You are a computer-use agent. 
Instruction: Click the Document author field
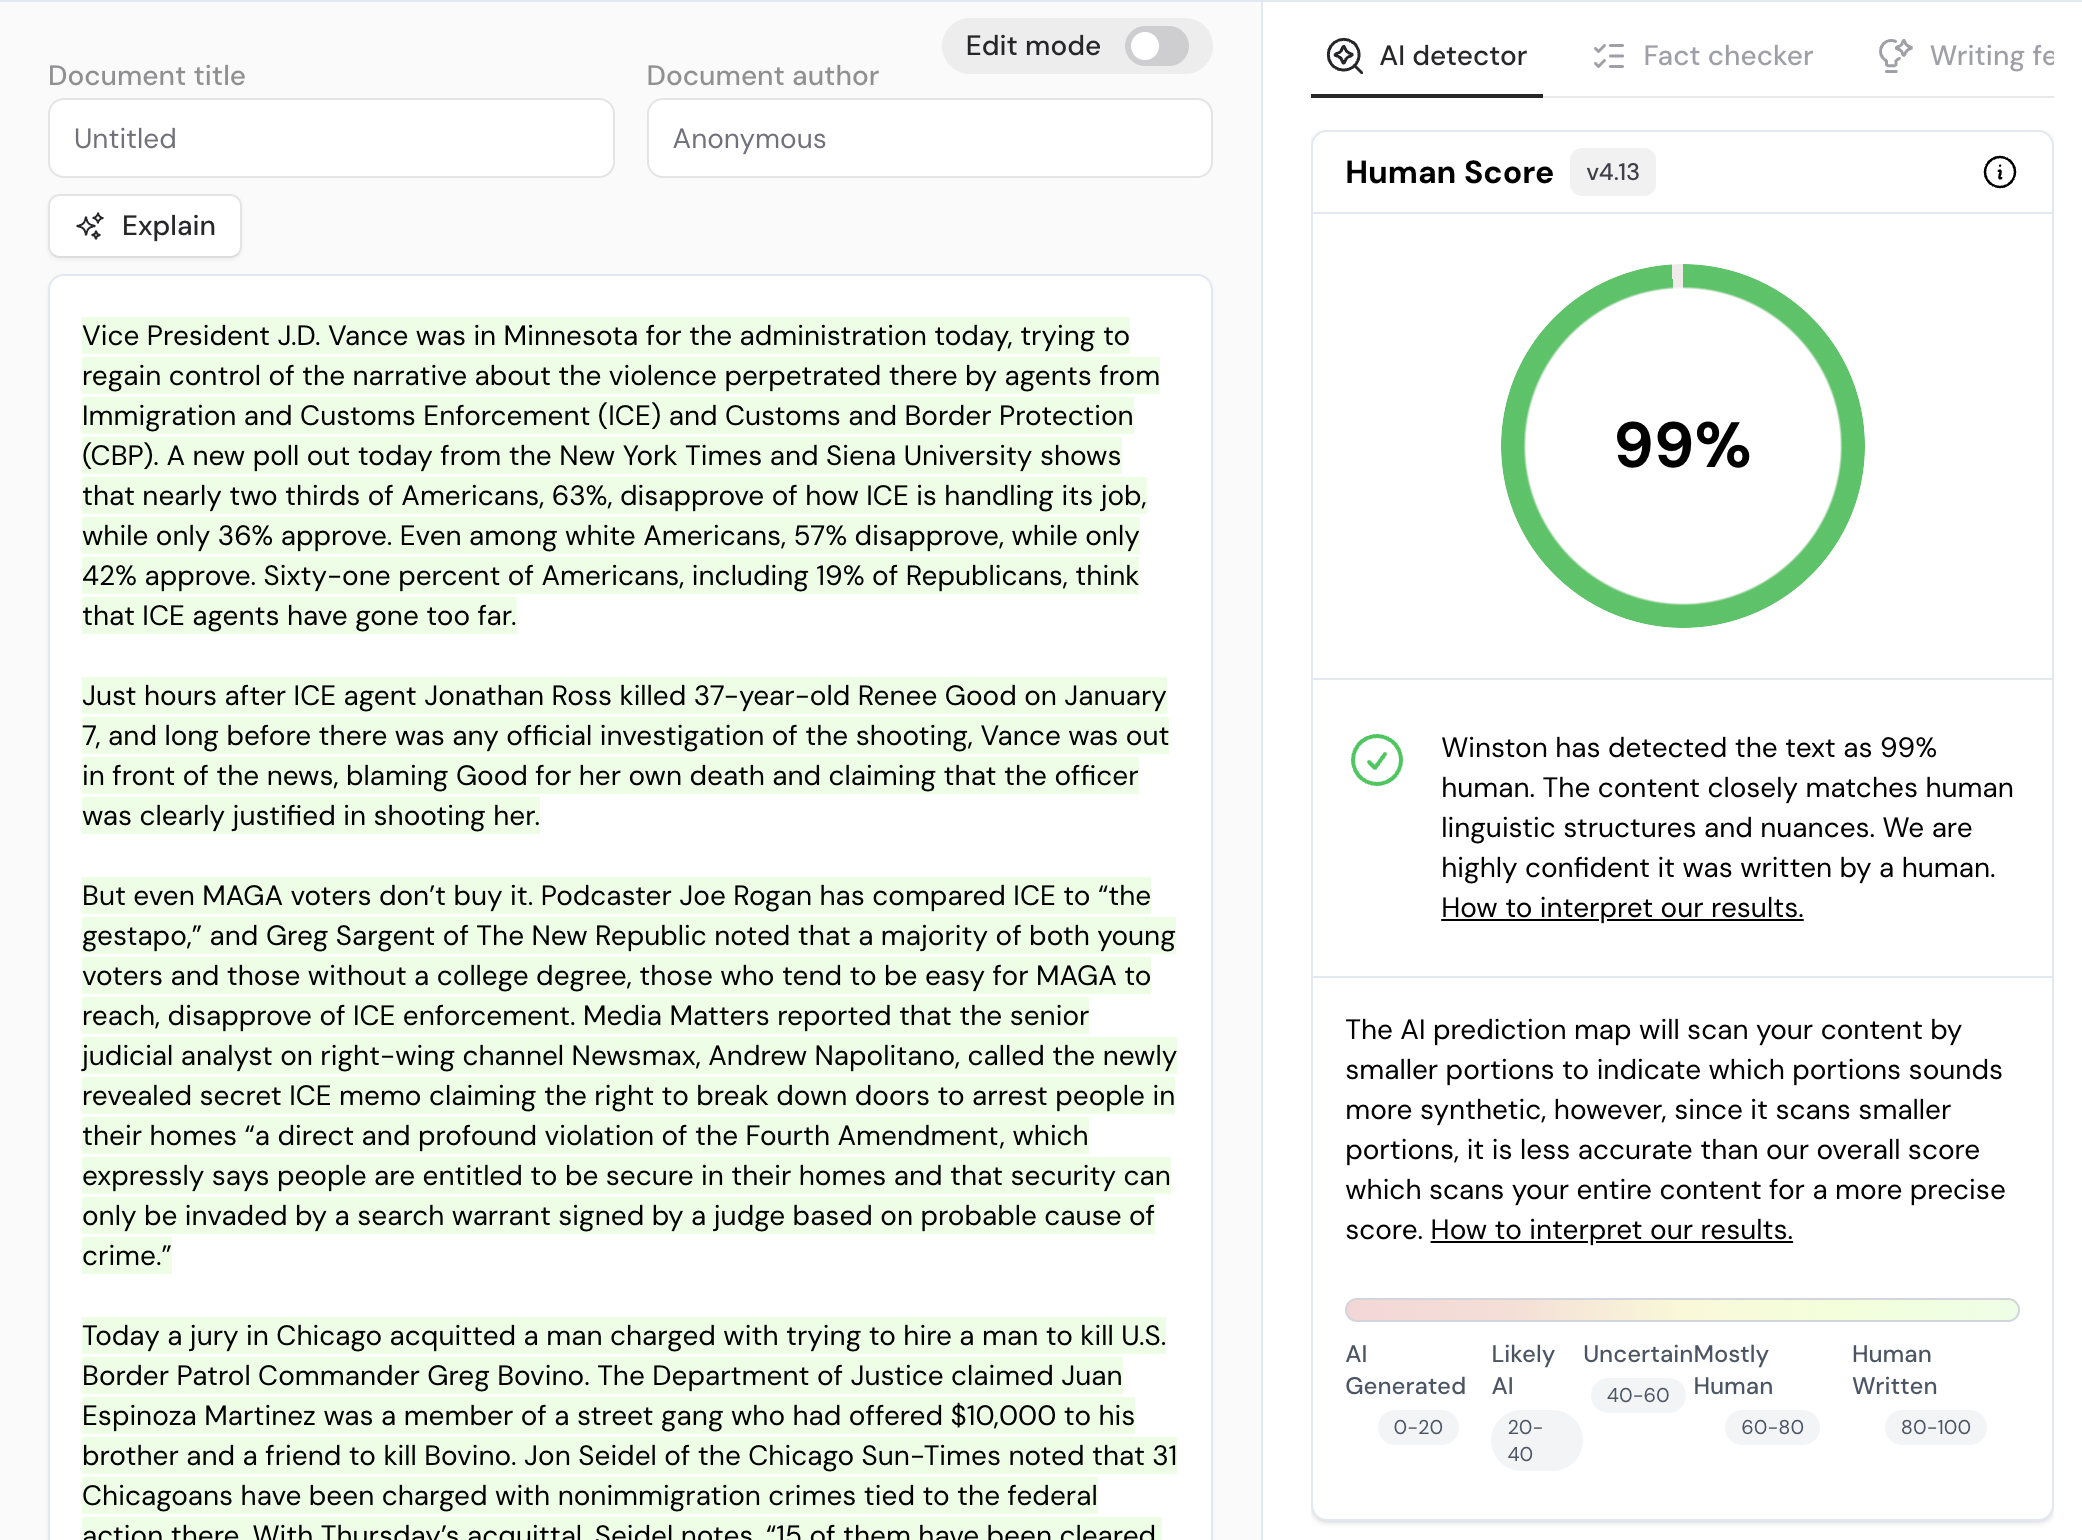tap(929, 138)
